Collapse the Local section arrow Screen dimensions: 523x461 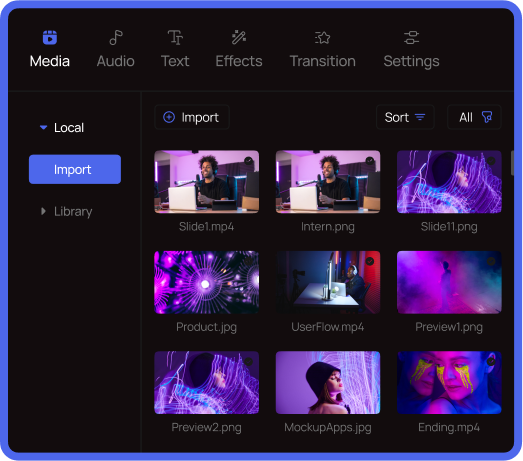[x=43, y=127]
